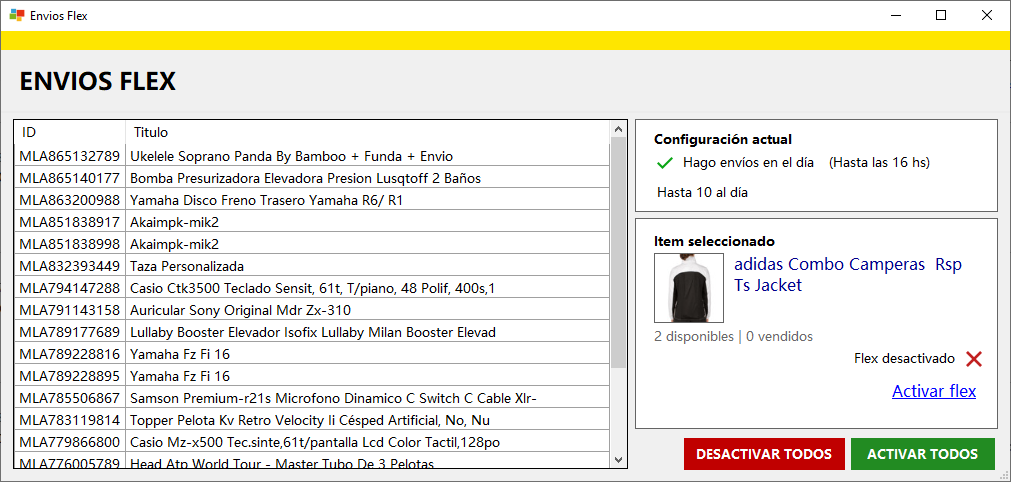Image resolution: width=1011 pixels, height=482 pixels.
Task: Click the ENVIOS FLEX page heading
Action: (97, 82)
